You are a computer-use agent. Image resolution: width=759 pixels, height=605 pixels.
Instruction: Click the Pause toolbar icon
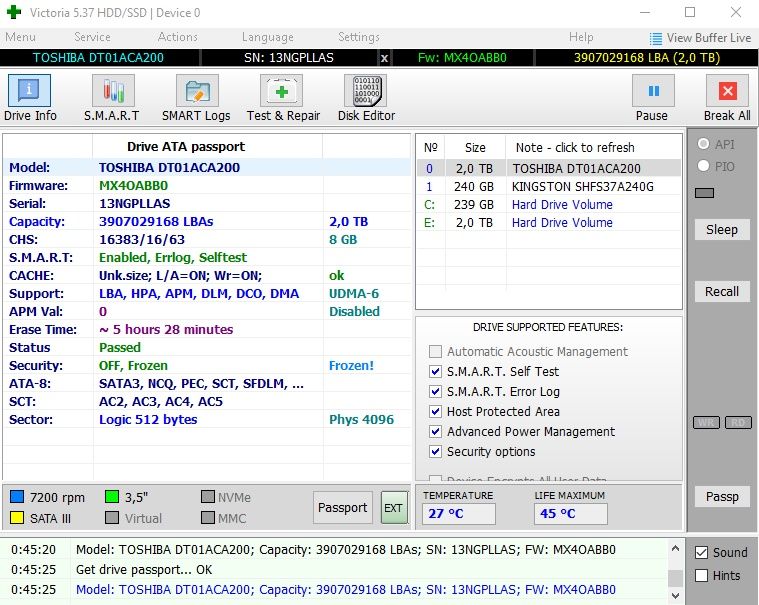(x=653, y=91)
